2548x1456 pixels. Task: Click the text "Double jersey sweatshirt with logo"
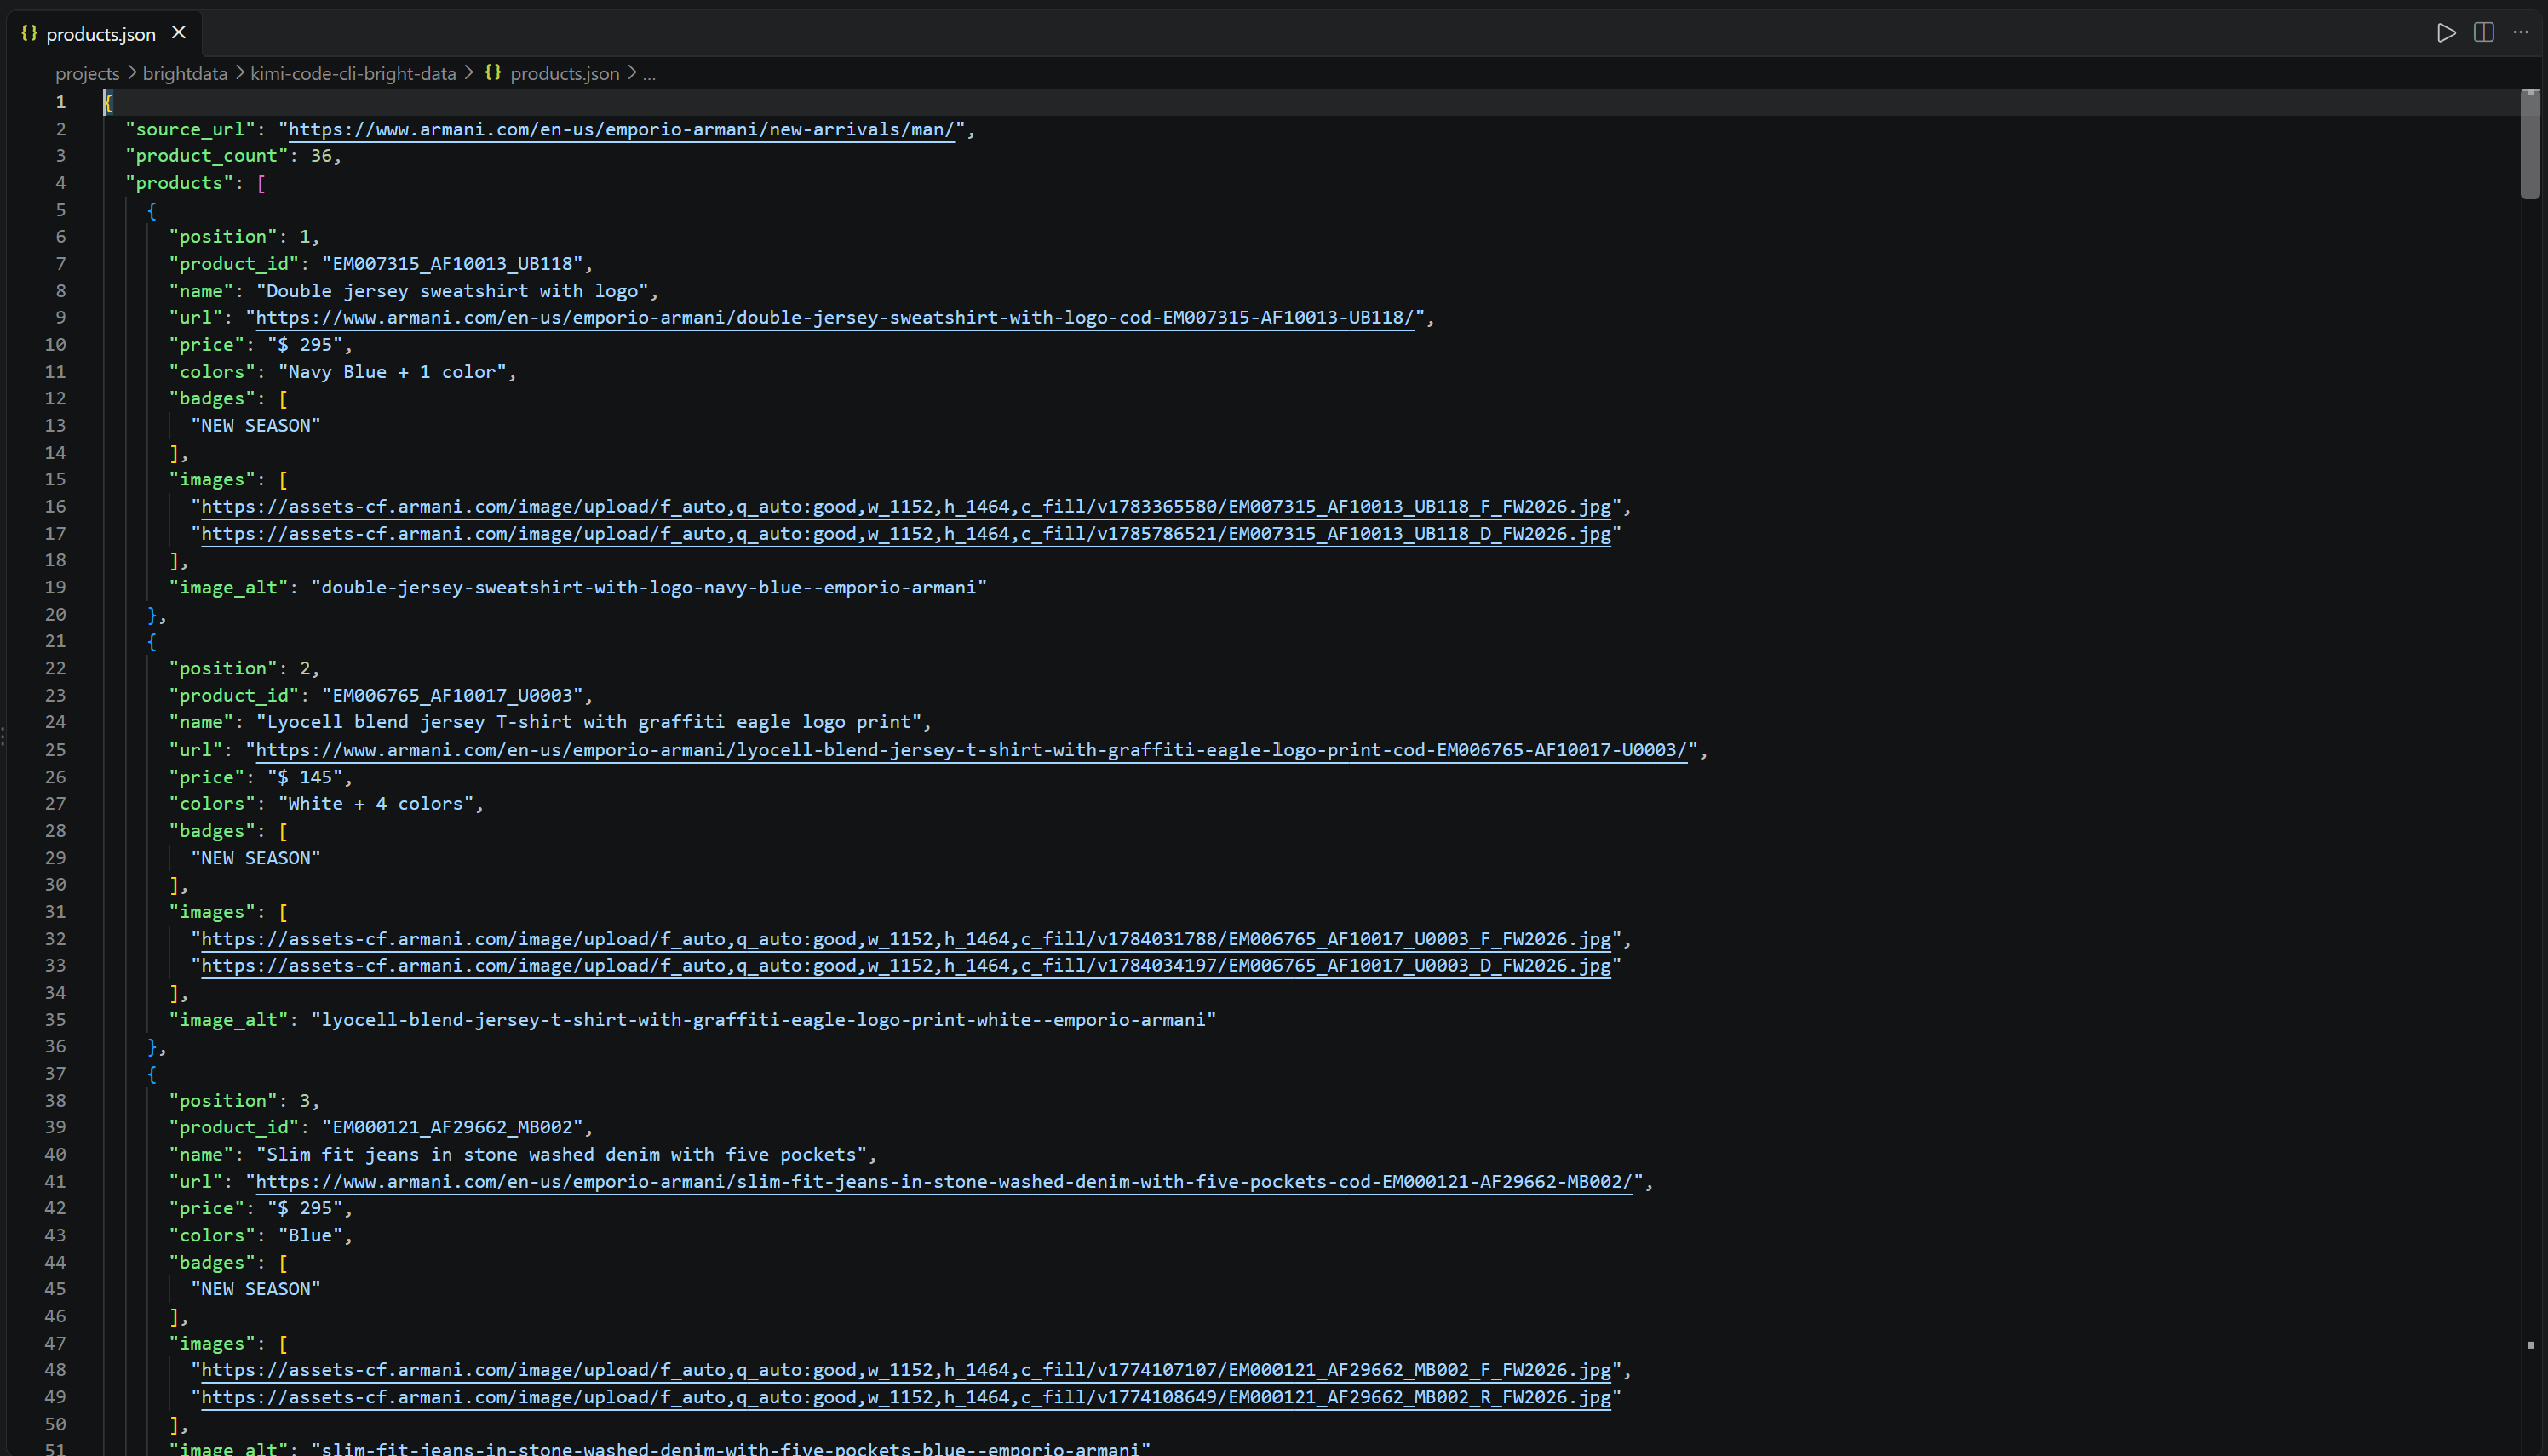pos(452,291)
